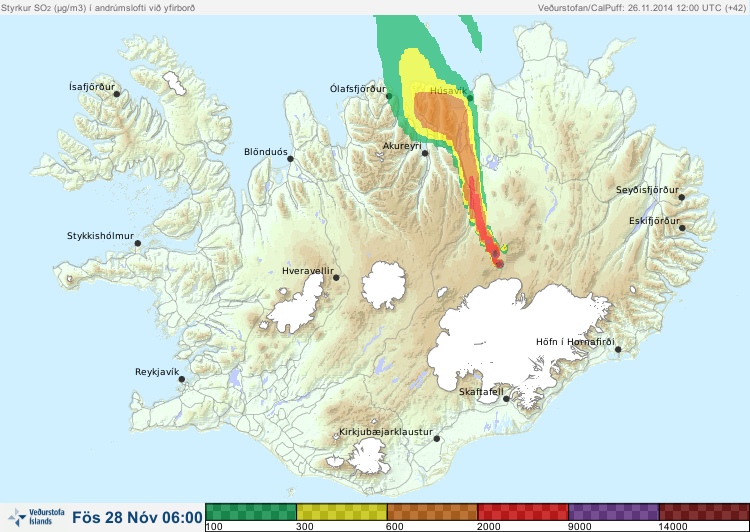The height and width of the screenshot is (532, 750).
Task: Click the Reykjavík label
Action: pyautogui.click(x=157, y=372)
